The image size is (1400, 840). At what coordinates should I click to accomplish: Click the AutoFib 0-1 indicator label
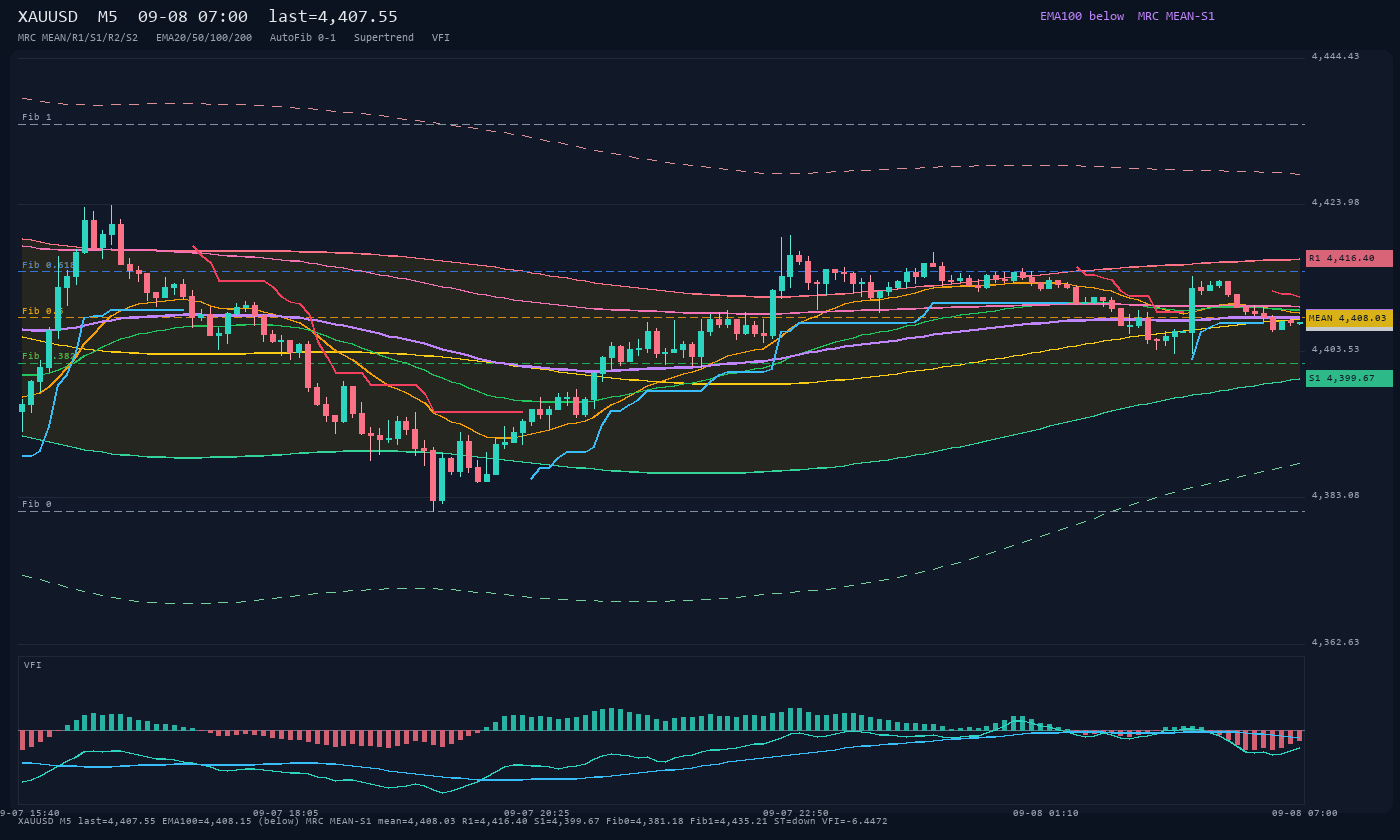point(303,38)
